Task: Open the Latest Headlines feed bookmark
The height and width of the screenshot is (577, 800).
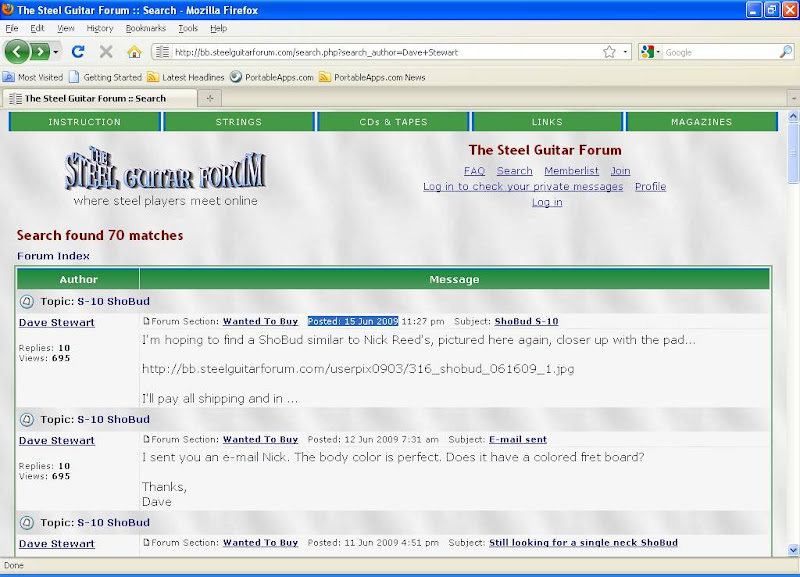Action: pyautogui.click(x=186, y=78)
